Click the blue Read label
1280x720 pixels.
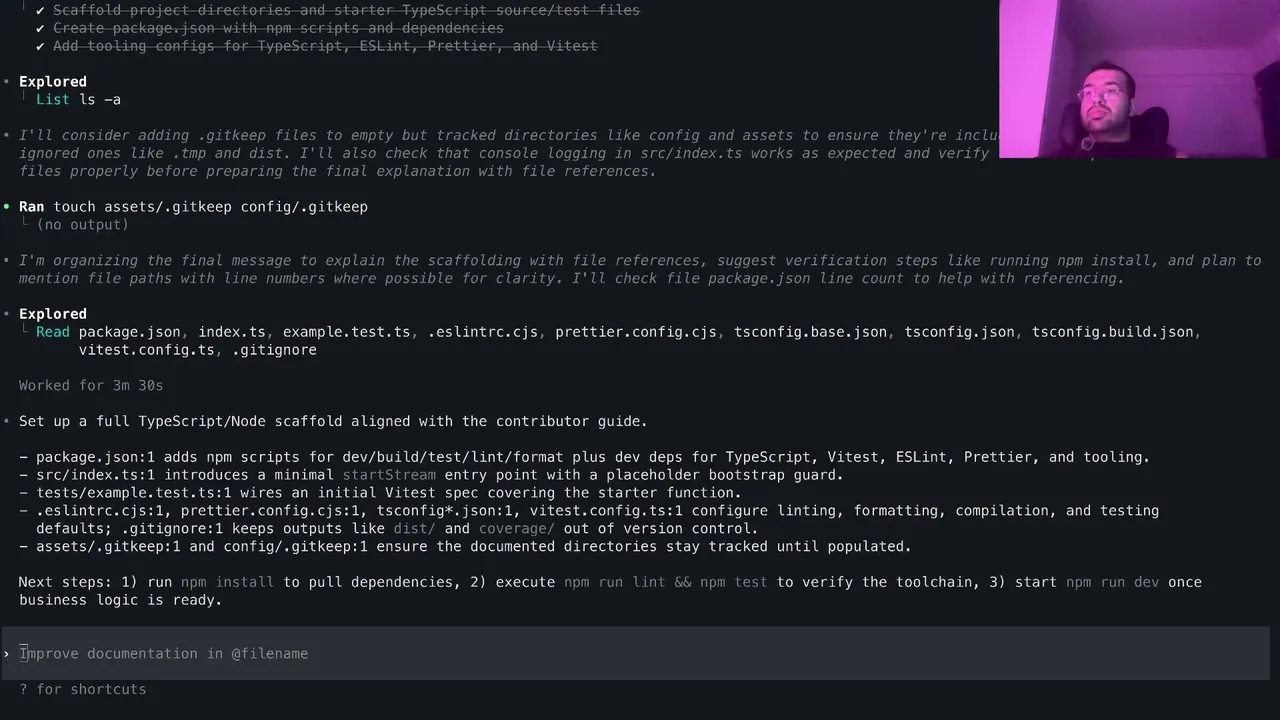click(53, 332)
